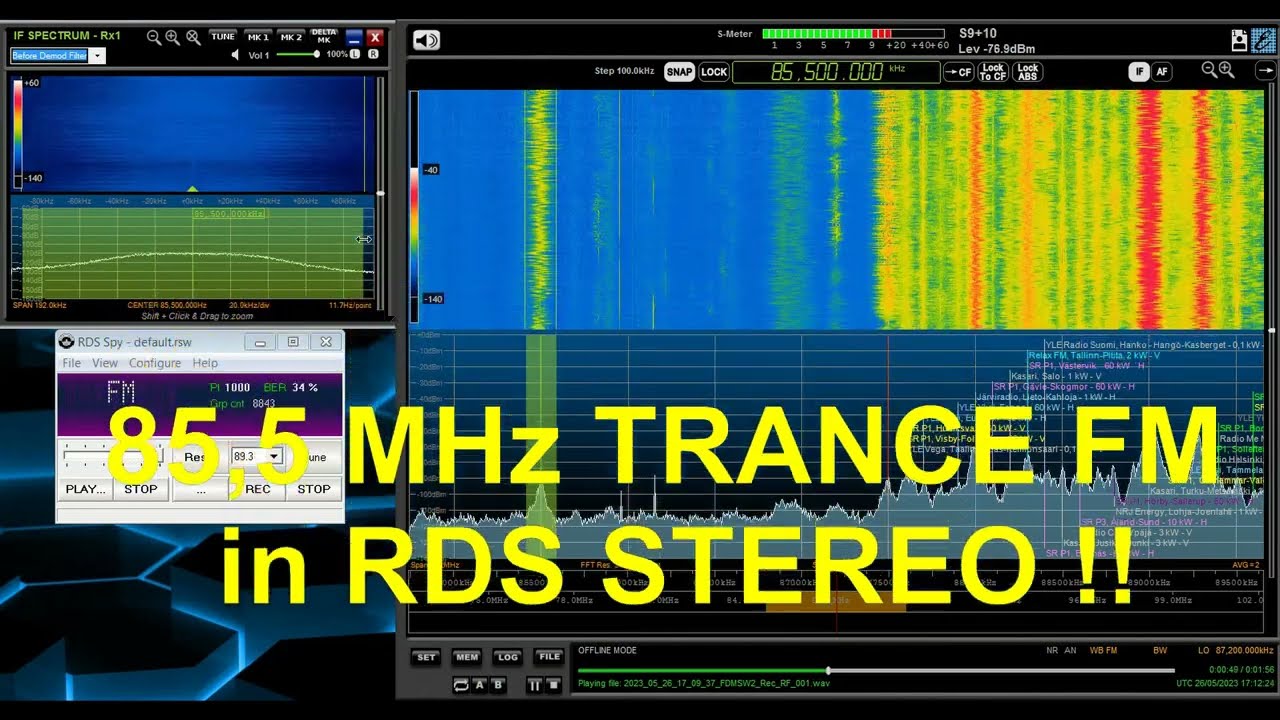This screenshot has width=1280, height=720.
Task: Click the playback progress bar handle
Action: (828, 671)
